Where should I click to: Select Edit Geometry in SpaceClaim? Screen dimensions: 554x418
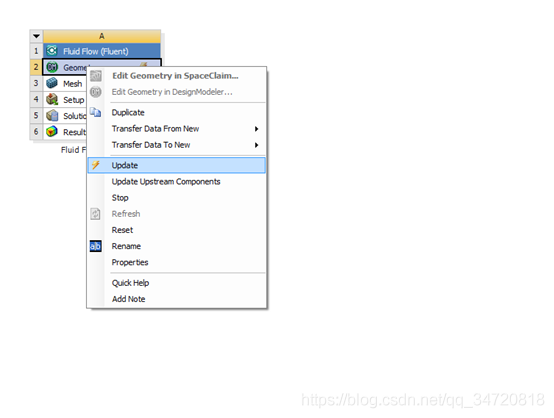(175, 76)
